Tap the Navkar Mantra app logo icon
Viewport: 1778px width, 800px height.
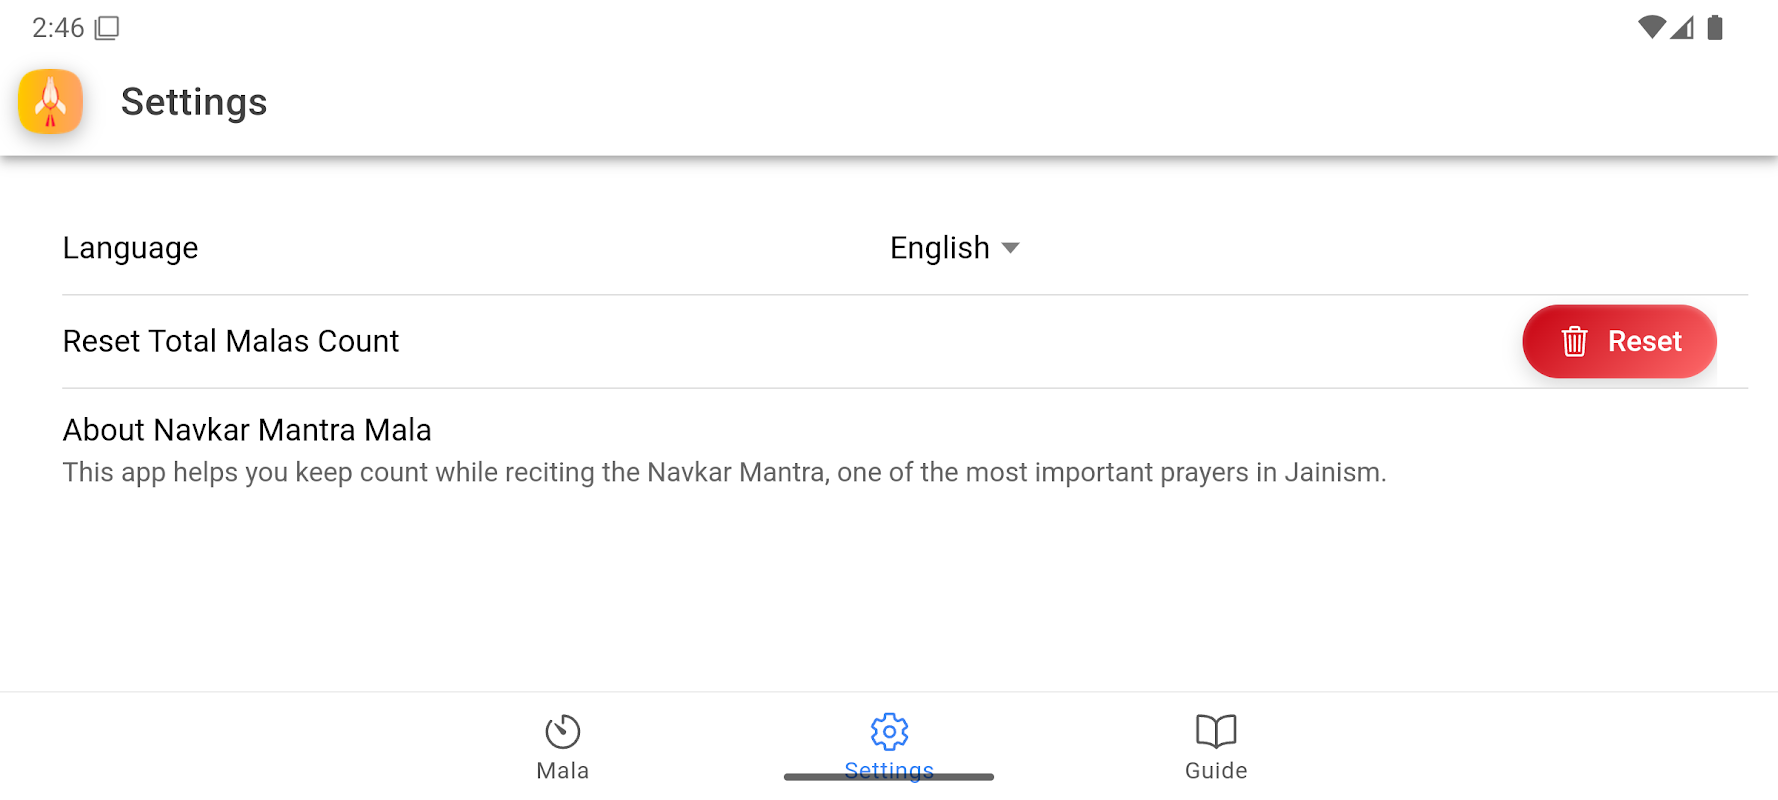coord(50,101)
